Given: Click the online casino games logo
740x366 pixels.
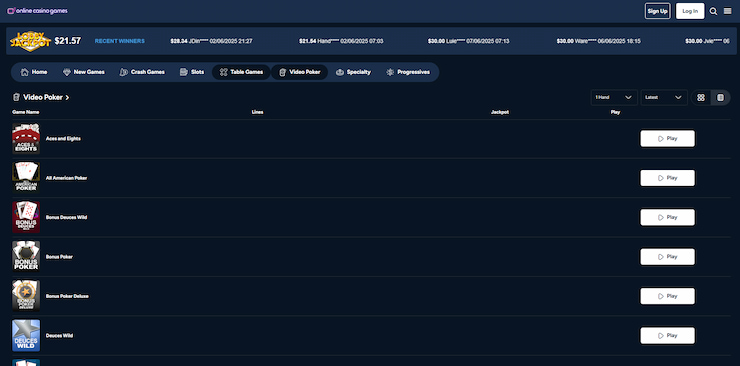Looking at the screenshot, I should (37, 11).
